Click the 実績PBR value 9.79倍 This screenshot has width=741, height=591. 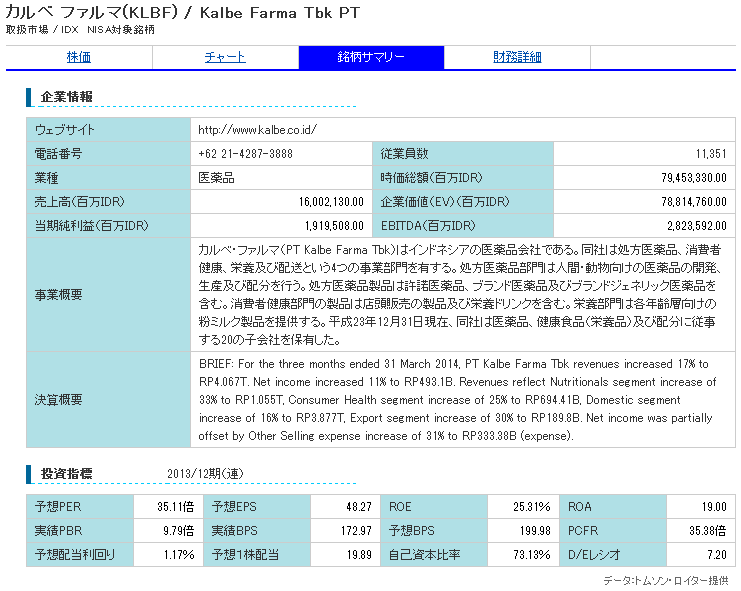tap(178, 531)
